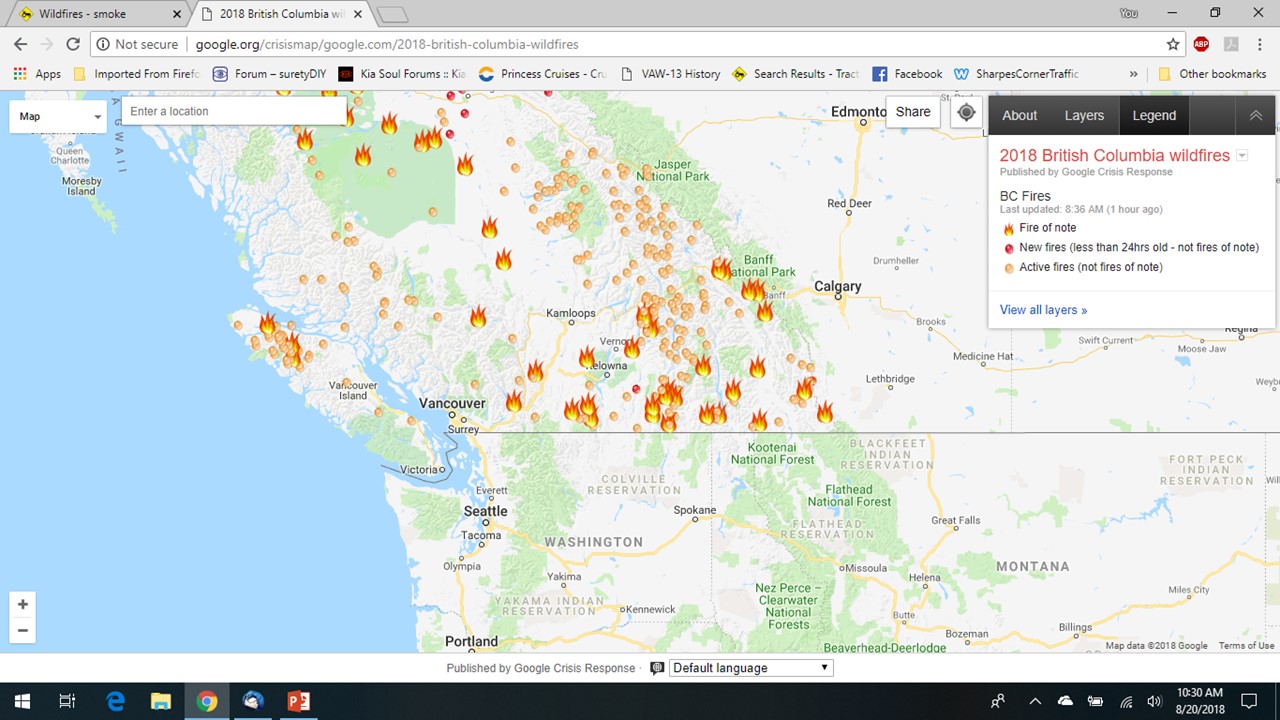Switch to the Layers tab

[x=1084, y=115]
